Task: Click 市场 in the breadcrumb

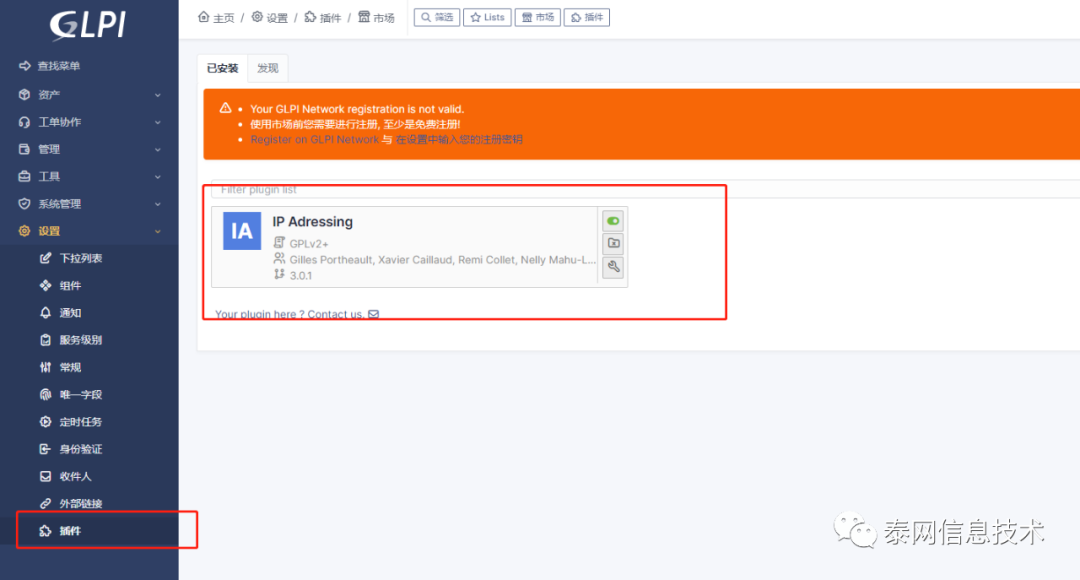Action: pos(376,17)
